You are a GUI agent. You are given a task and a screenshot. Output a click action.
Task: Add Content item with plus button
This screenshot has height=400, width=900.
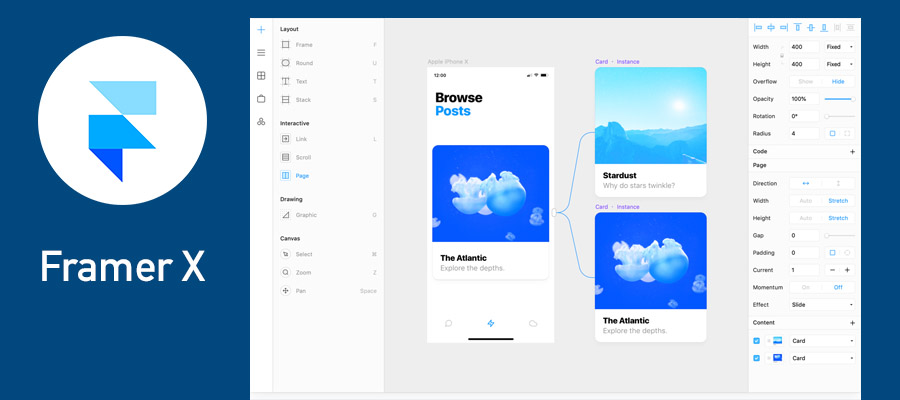point(852,323)
